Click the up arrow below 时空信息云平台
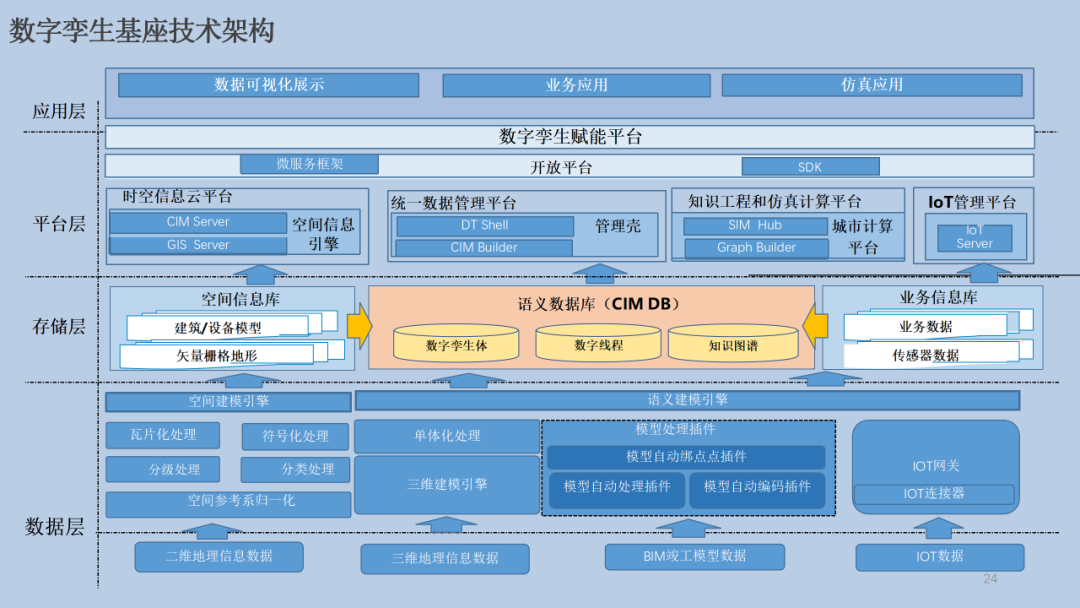Image resolution: width=1080 pixels, height=608 pixels. pyautogui.click(x=260, y=275)
